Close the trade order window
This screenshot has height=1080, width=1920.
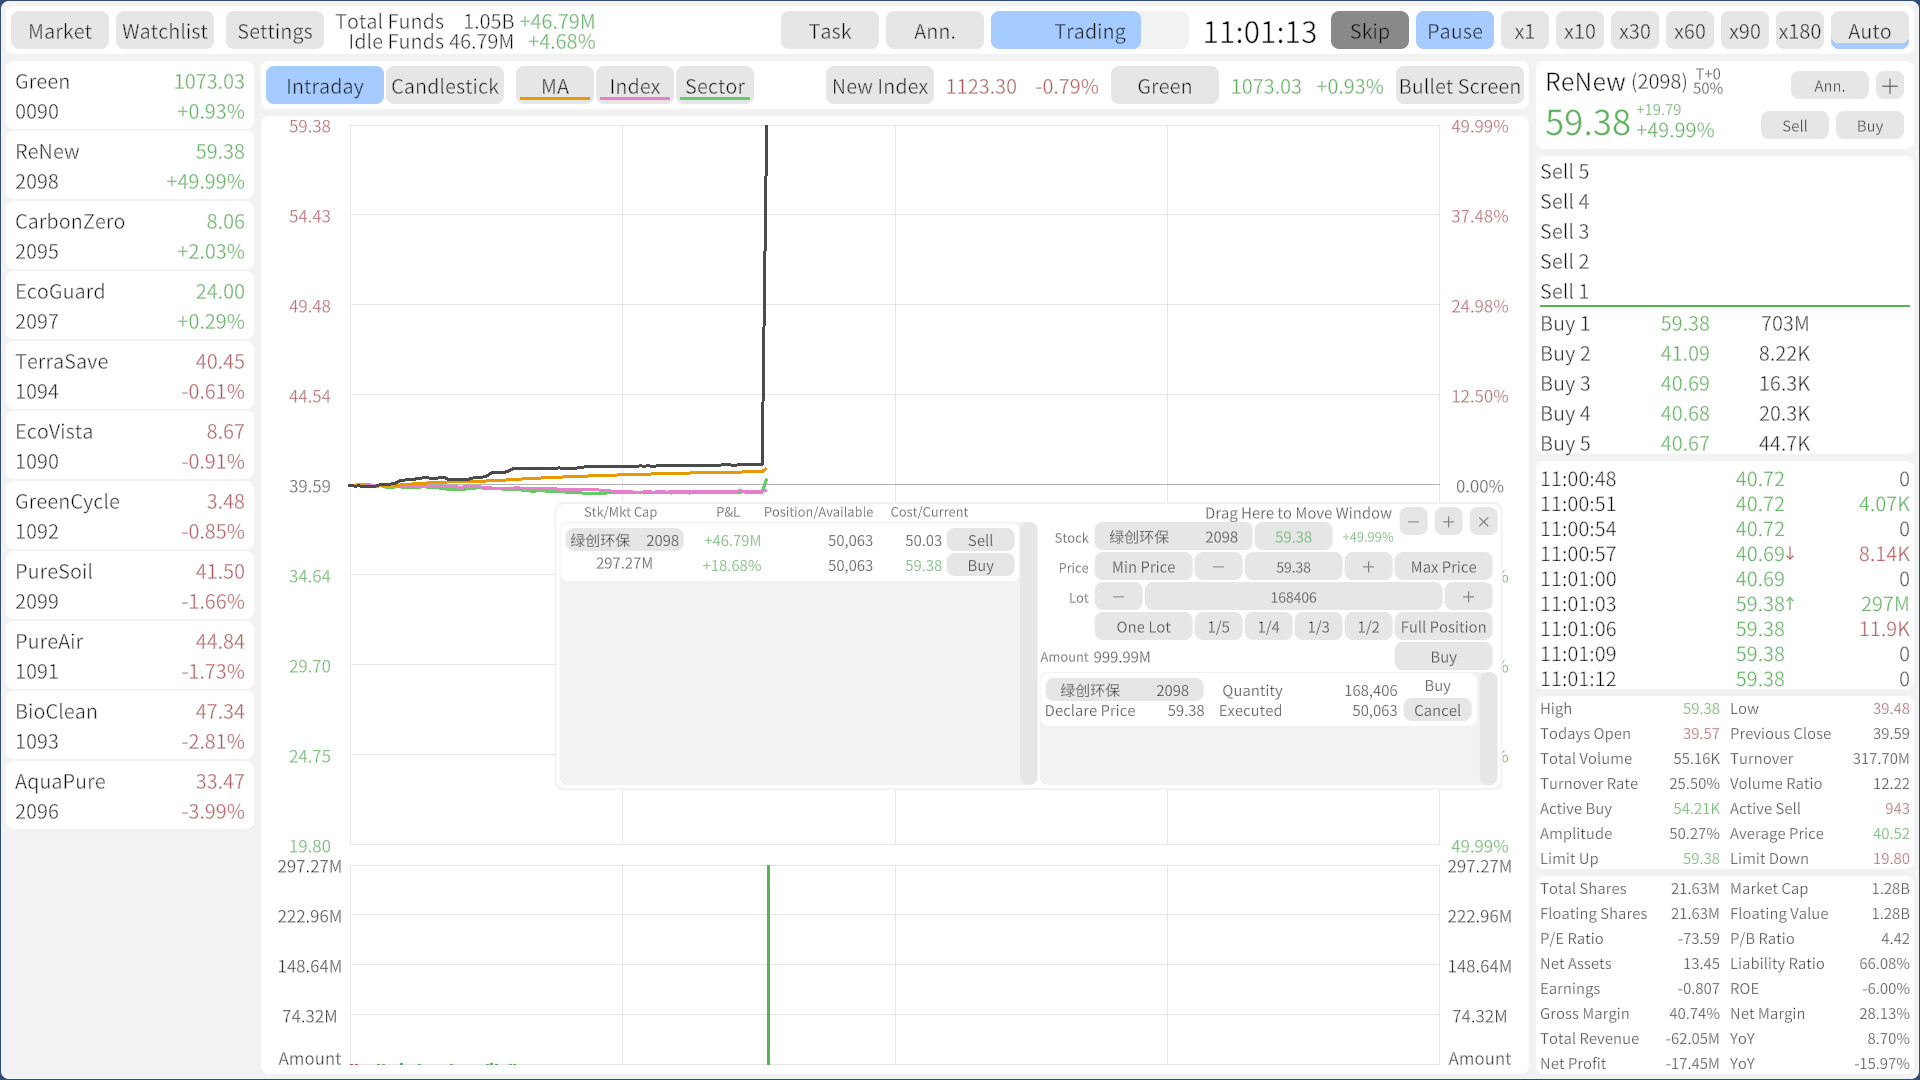(1483, 521)
